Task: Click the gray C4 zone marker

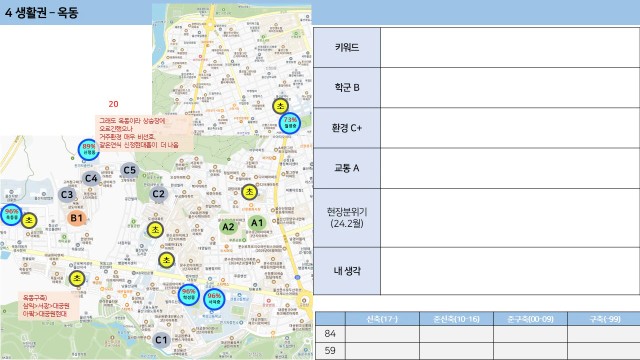Action: pyautogui.click(x=91, y=178)
